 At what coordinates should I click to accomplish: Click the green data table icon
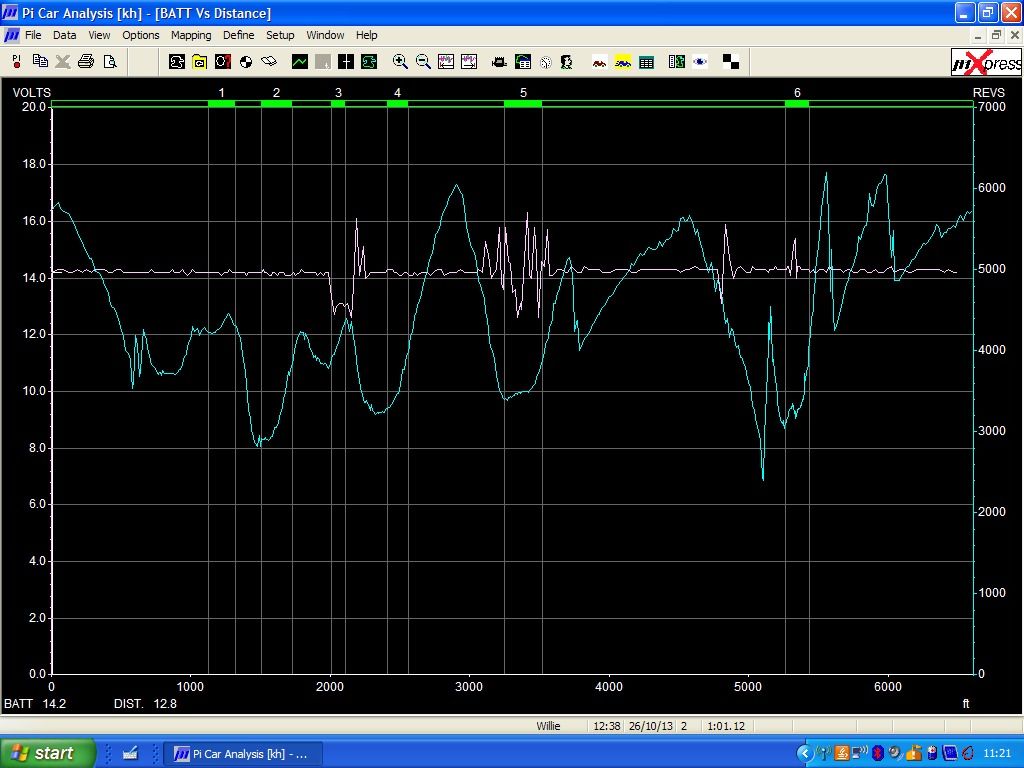coord(647,61)
